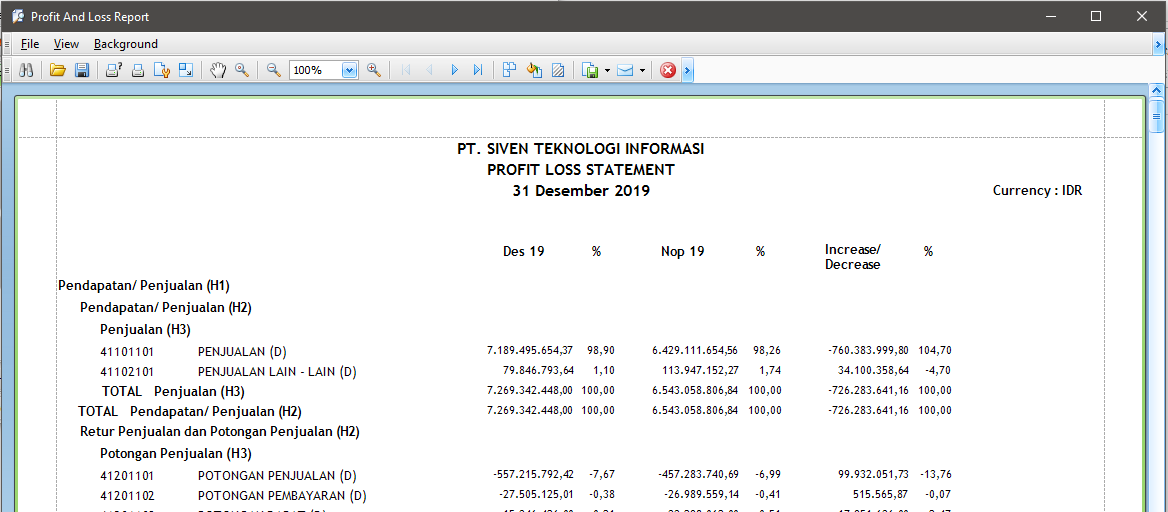This screenshot has height=512, width=1168.
Task: Click the Multiple Pages icon
Action: (510, 70)
